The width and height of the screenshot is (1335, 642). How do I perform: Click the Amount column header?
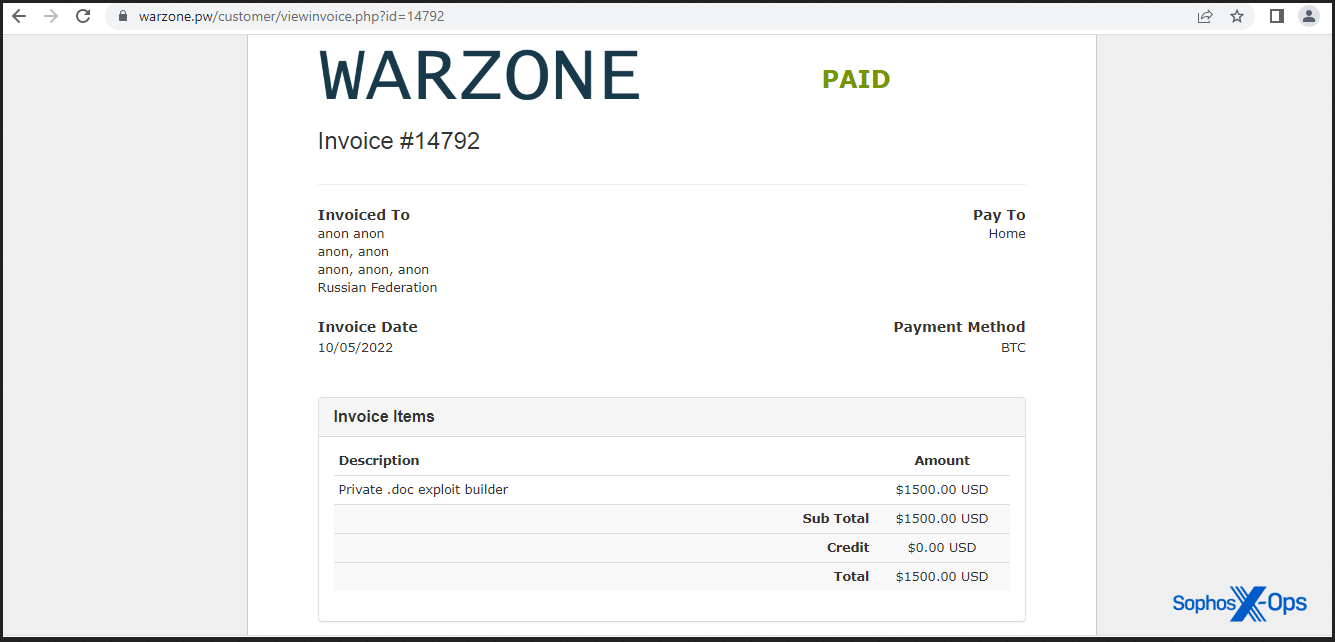click(x=942, y=461)
